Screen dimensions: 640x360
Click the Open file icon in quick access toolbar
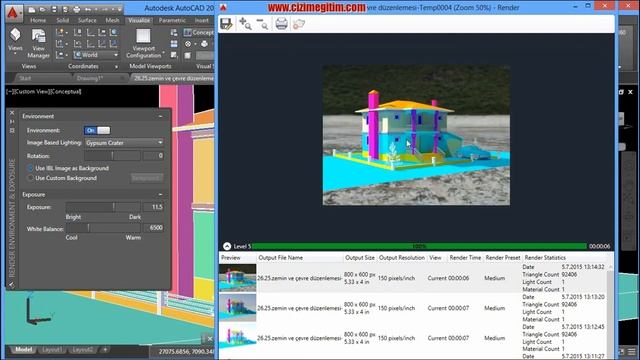click(42, 9)
